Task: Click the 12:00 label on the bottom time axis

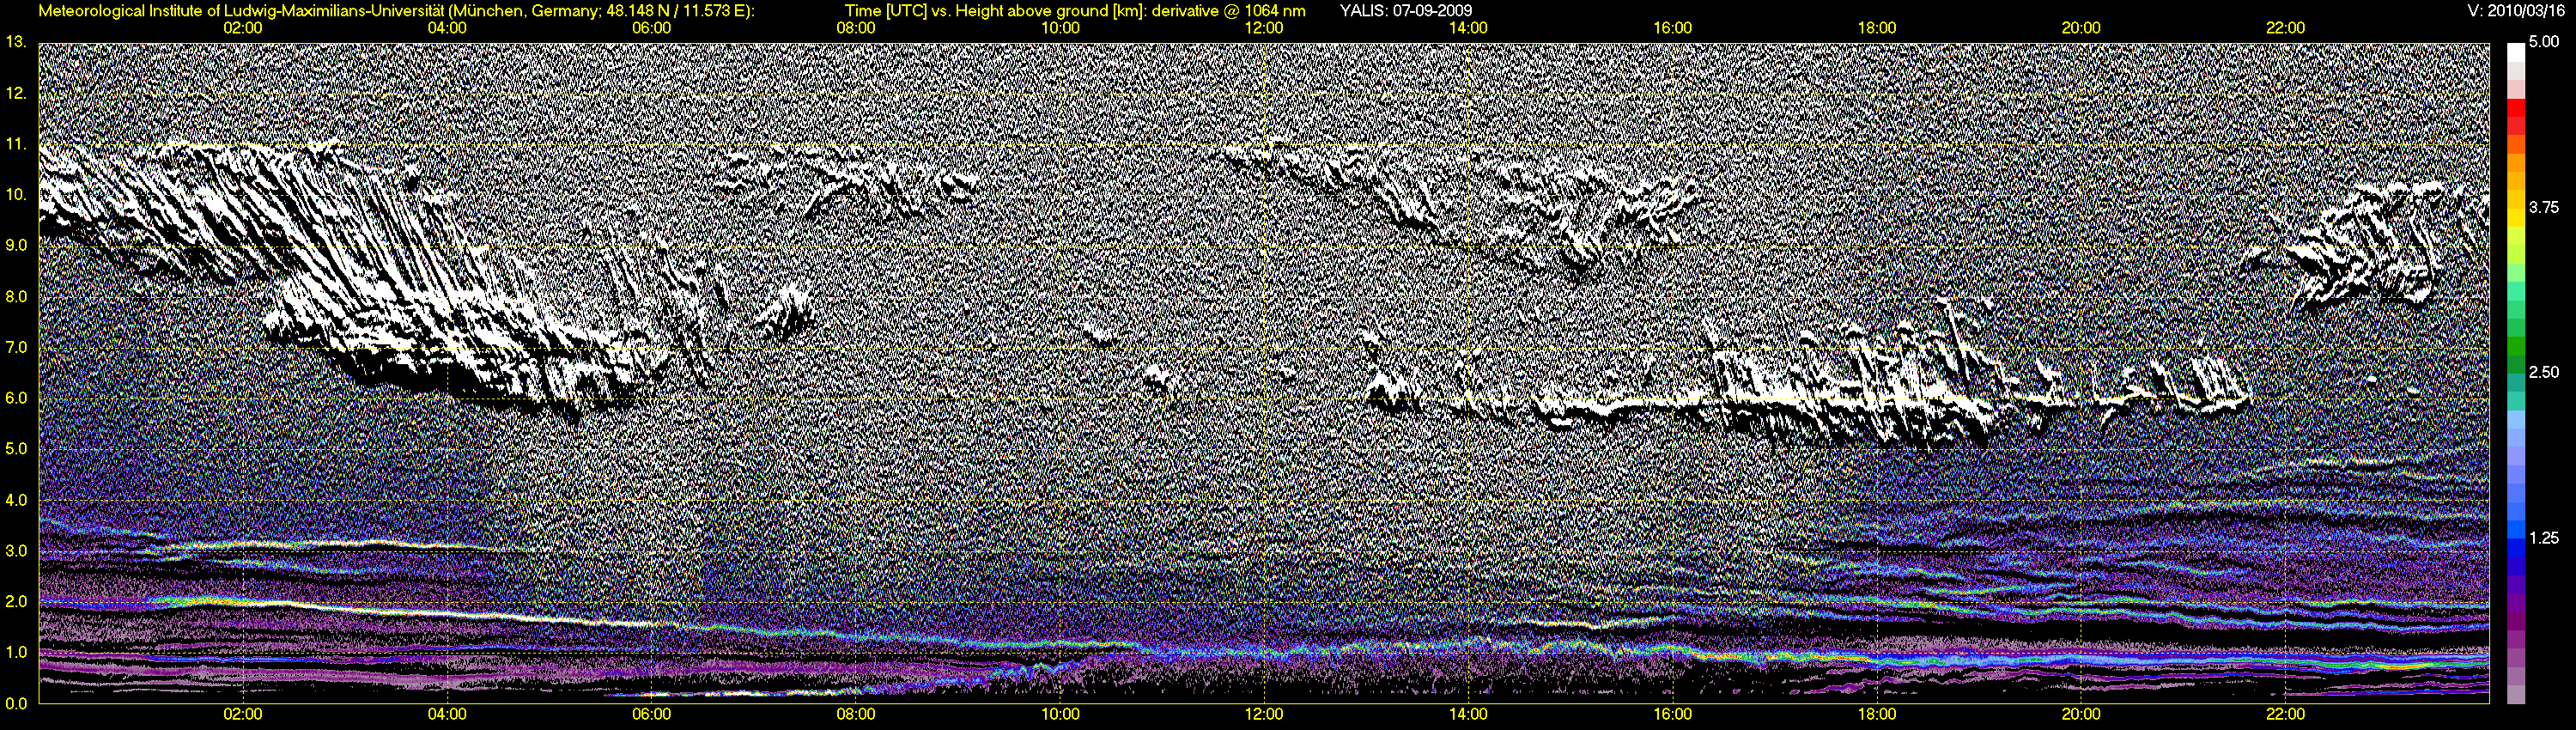Action: click(x=1264, y=715)
